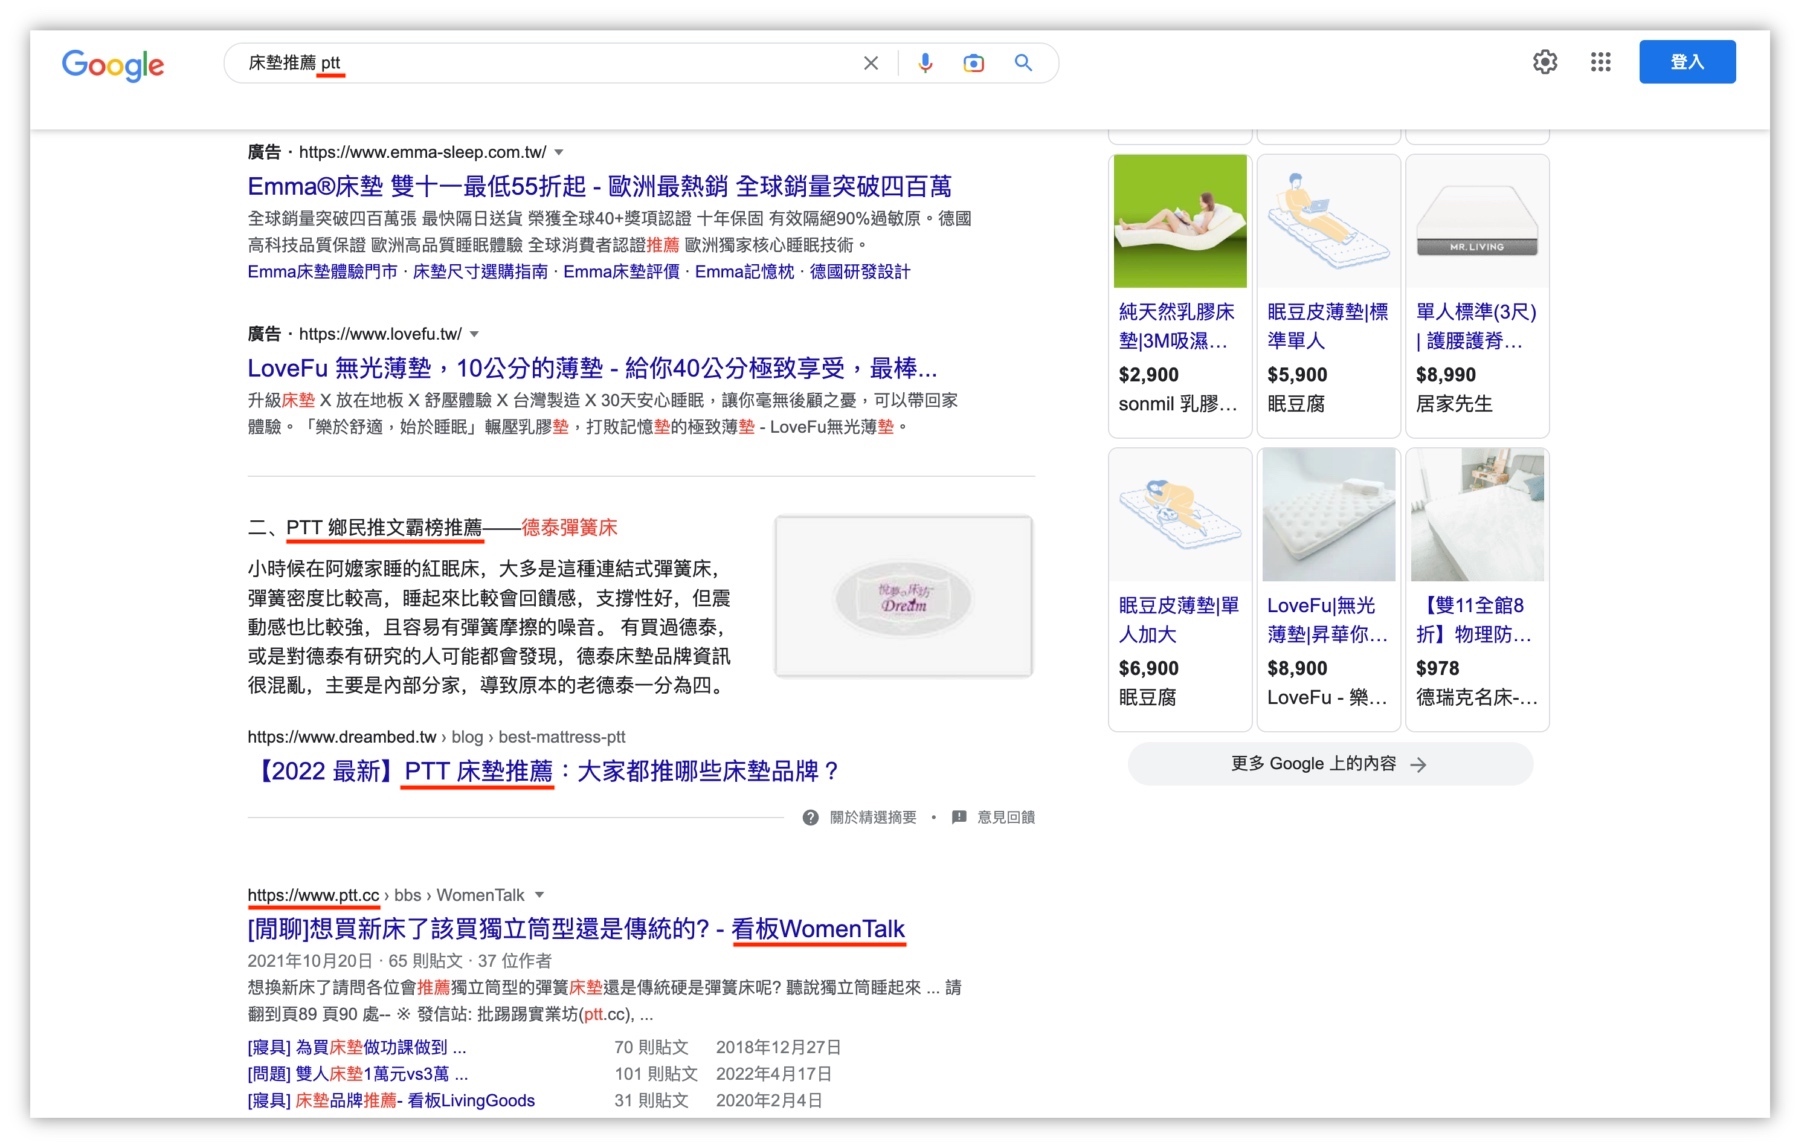
Task: Expand dropdown arrow beside emma-sleep ad URL
Action: click(559, 151)
